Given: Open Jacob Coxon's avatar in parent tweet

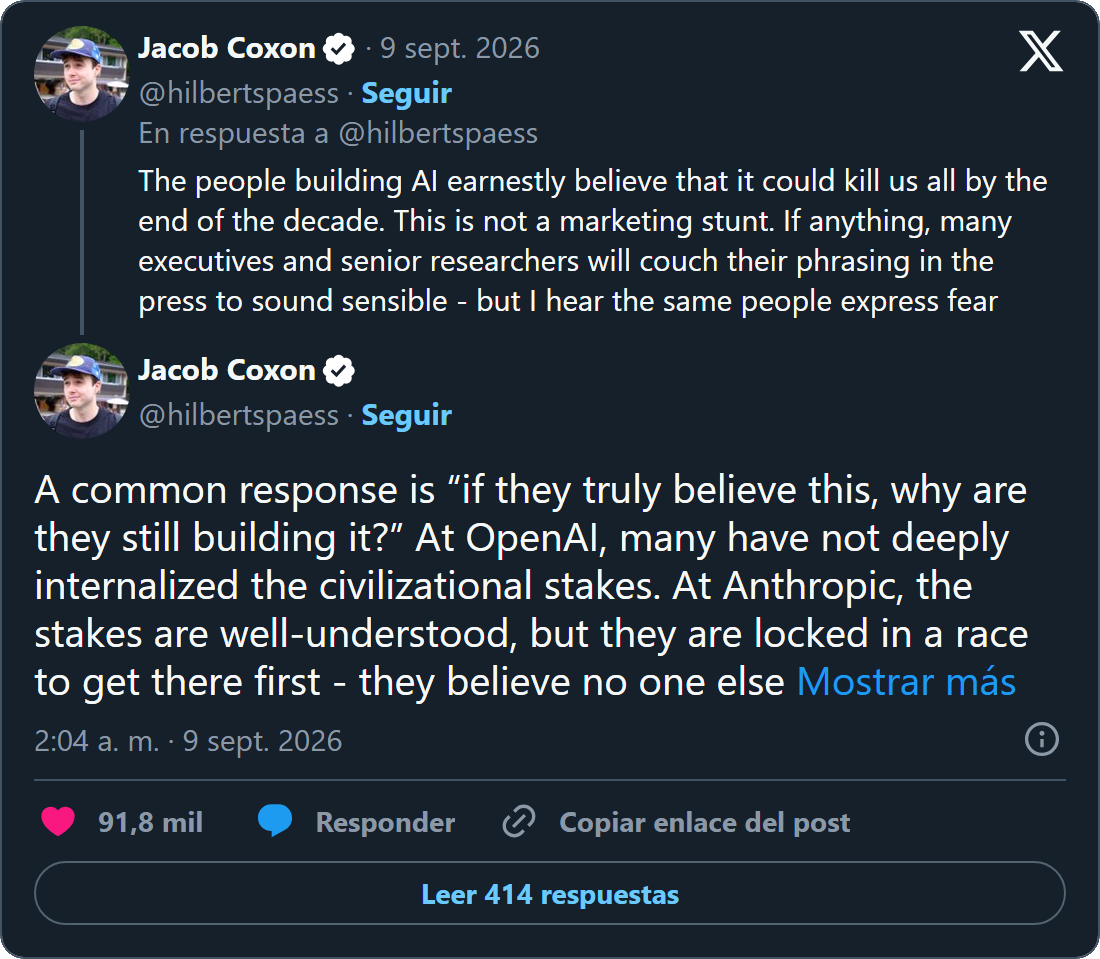Looking at the screenshot, I should click(81, 74).
